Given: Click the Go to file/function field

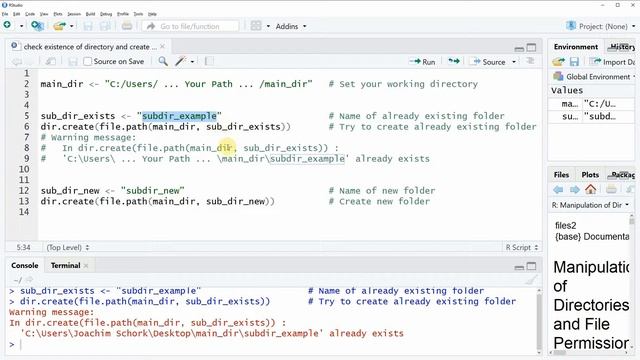Looking at the screenshot, I should [x=190, y=26].
